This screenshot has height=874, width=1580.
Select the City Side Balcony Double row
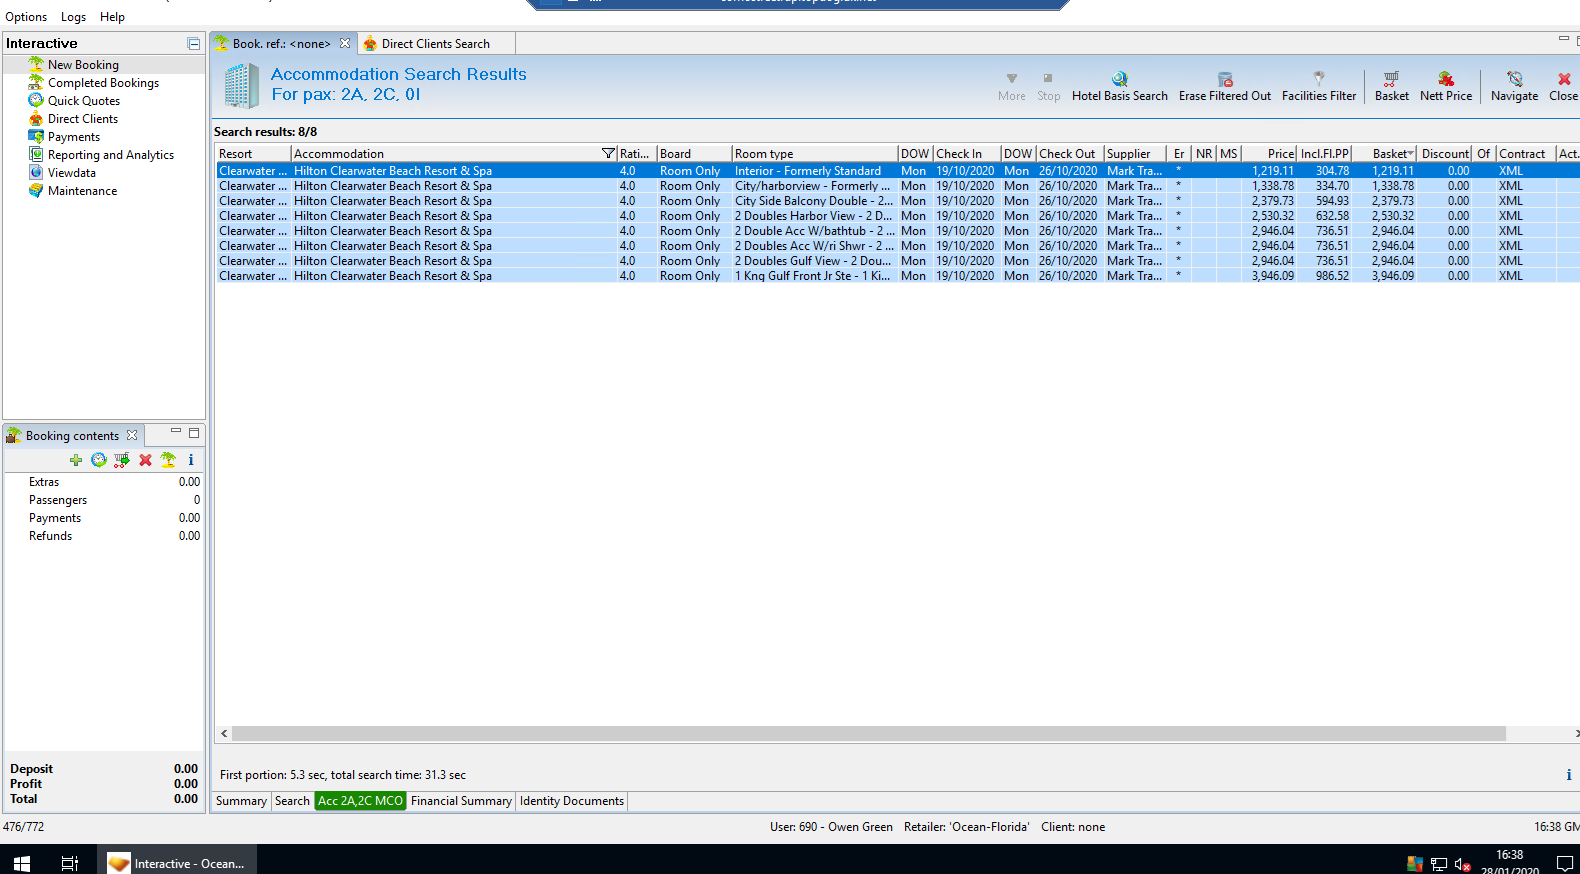[x=897, y=201]
